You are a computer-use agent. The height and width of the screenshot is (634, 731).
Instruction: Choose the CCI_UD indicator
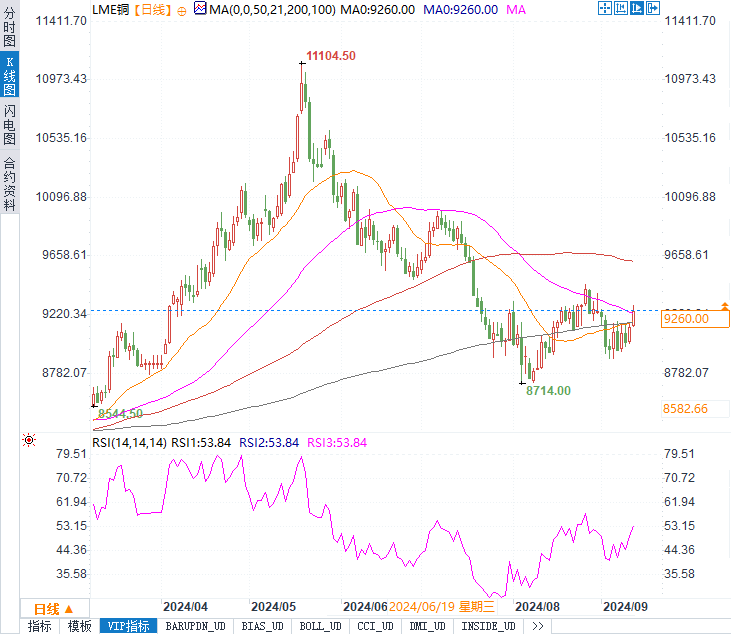coord(376,626)
